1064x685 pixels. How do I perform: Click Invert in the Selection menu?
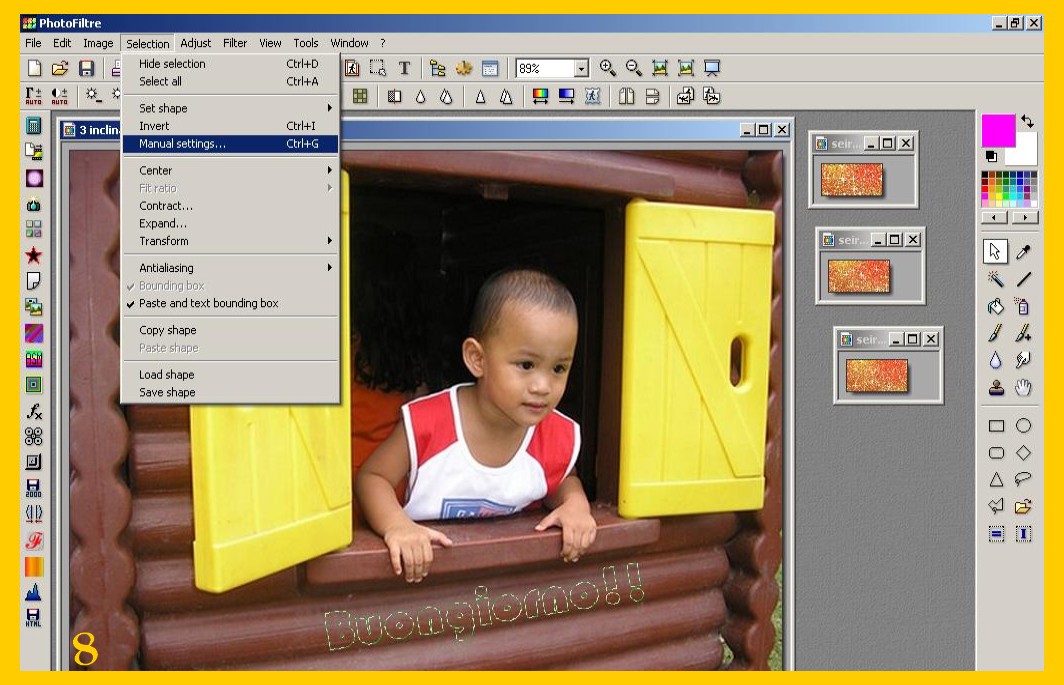(155, 126)
